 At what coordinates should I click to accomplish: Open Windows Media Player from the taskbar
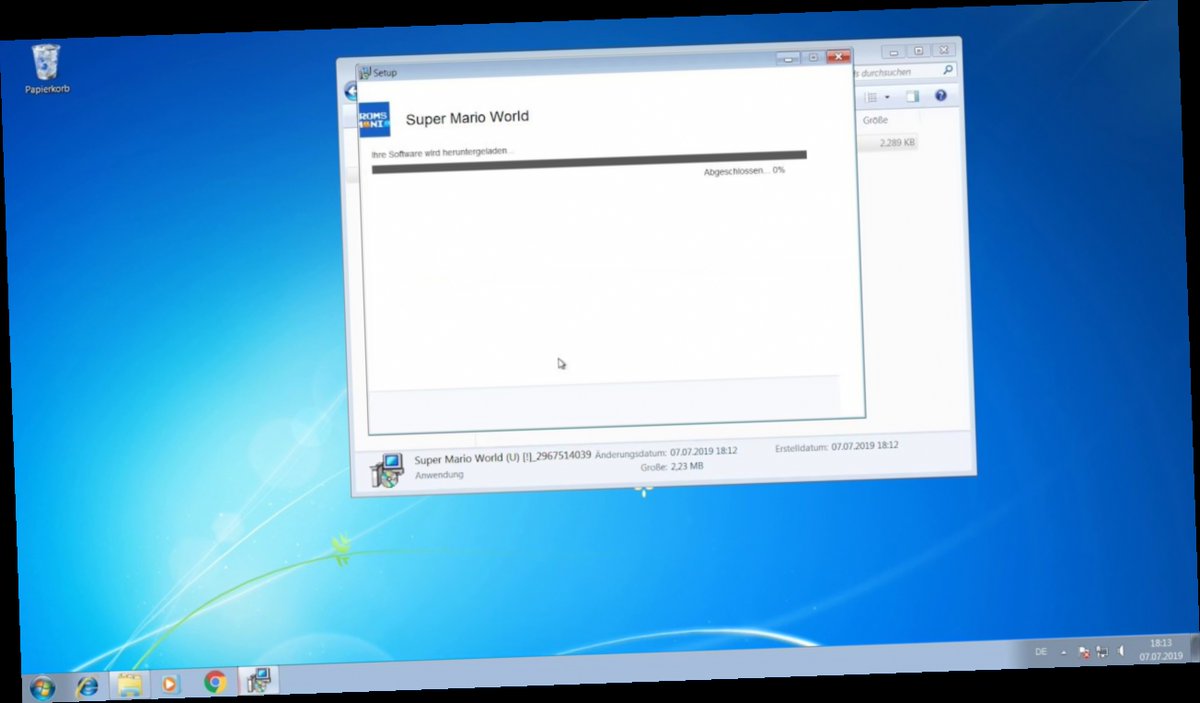170,685
